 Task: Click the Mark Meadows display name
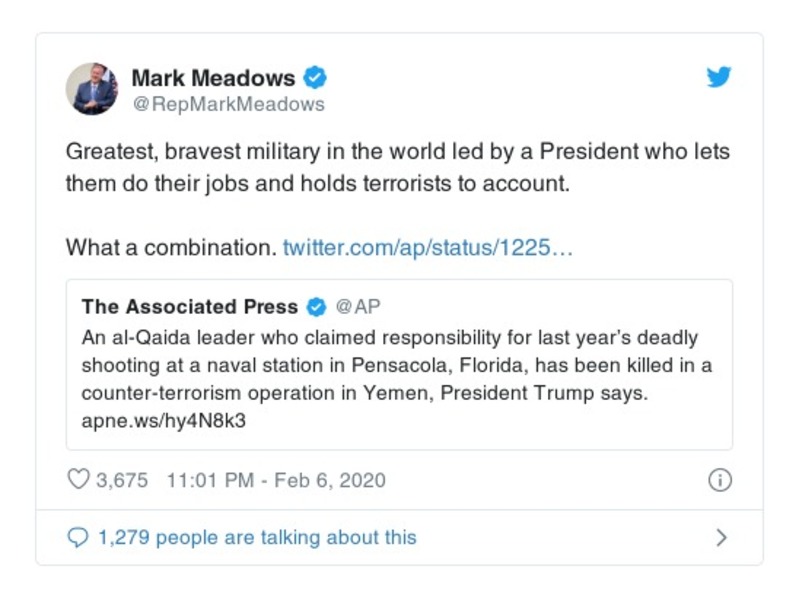[x=213, y=78]
